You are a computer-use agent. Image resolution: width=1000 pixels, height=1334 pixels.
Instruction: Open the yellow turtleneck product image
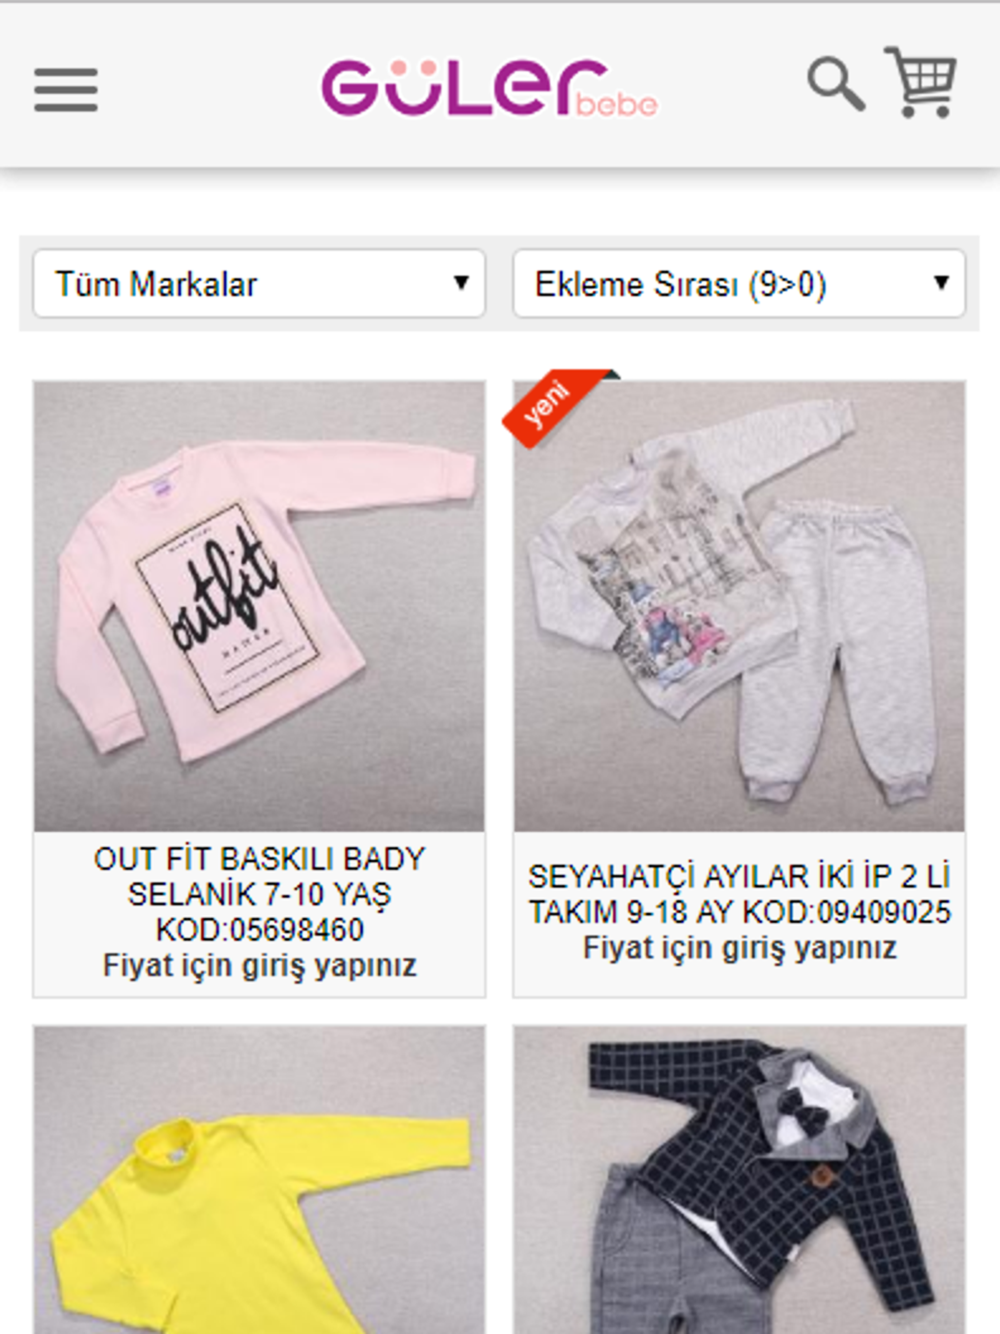click(259, 1180)
